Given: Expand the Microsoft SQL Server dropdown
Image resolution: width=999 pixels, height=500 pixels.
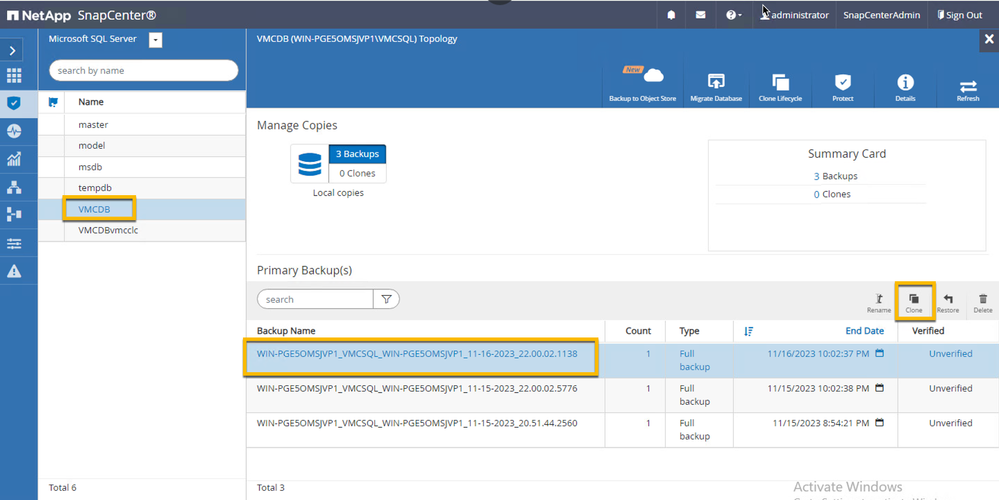Looking at the screenshot, I should 156,39.
